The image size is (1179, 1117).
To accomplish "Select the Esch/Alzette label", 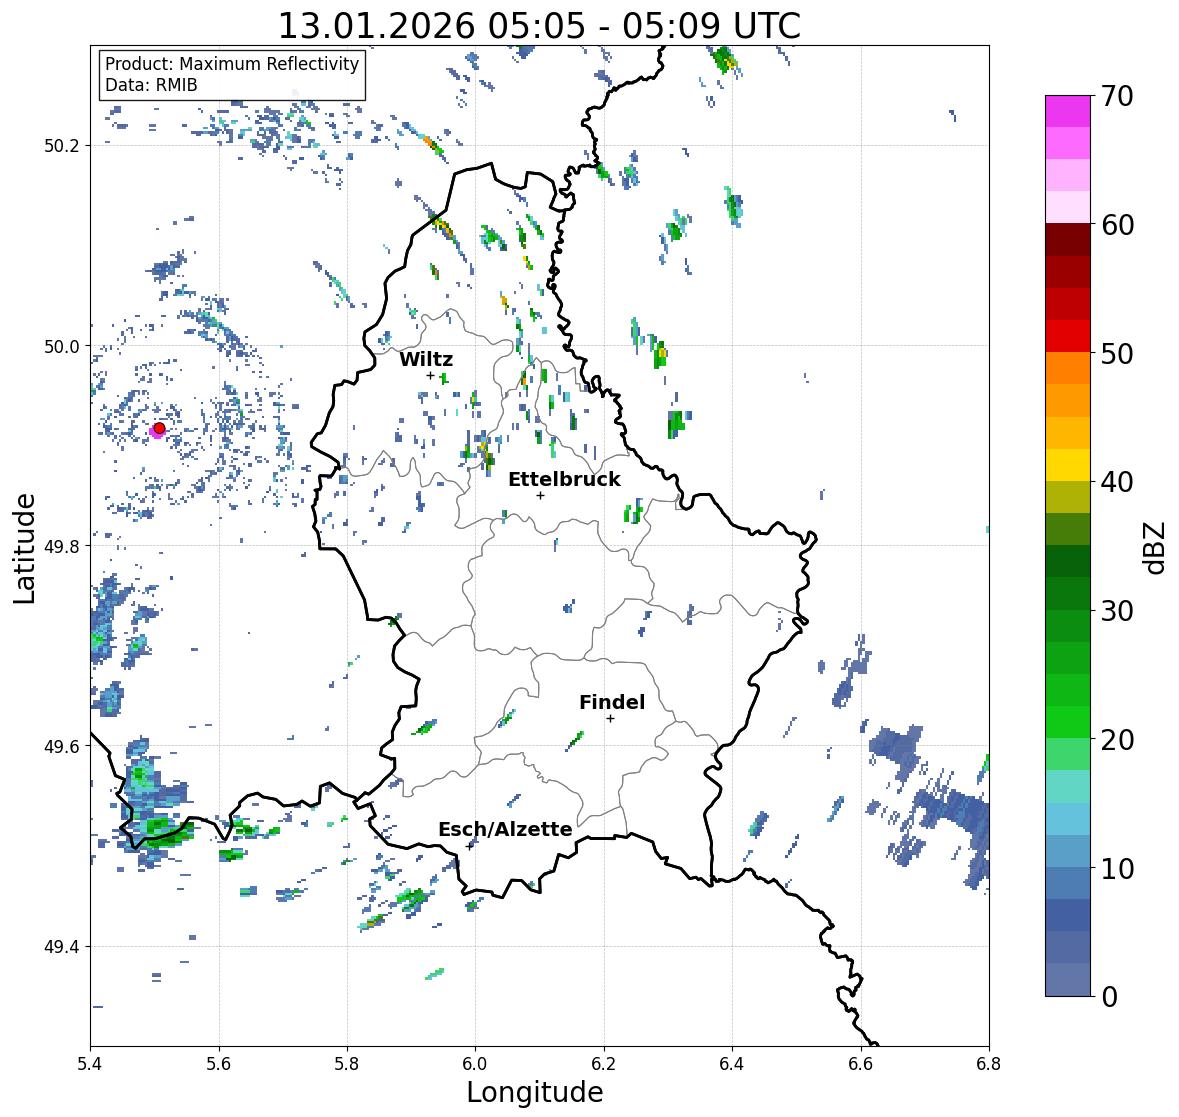I will 505,829.
